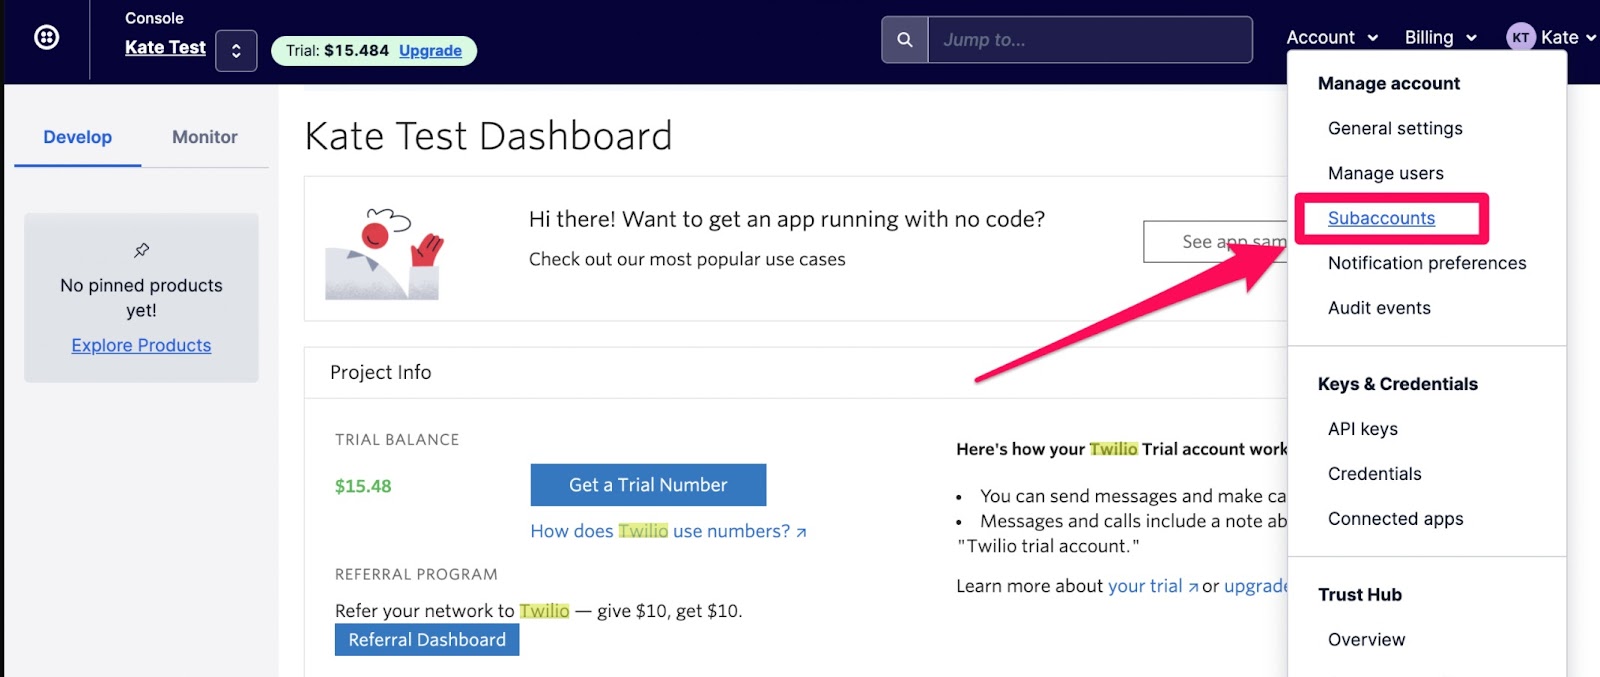
Task: Select the Develop tab
Action: 78,137
